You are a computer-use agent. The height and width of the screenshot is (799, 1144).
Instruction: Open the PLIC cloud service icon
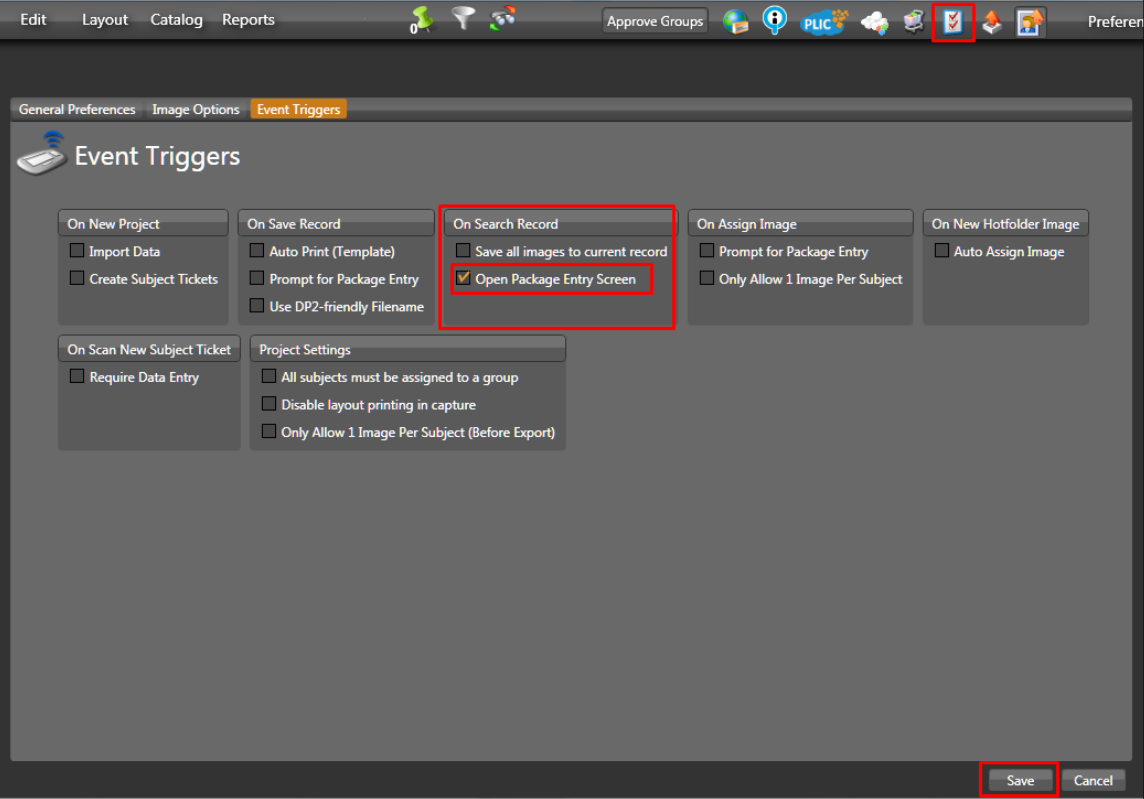821,21
